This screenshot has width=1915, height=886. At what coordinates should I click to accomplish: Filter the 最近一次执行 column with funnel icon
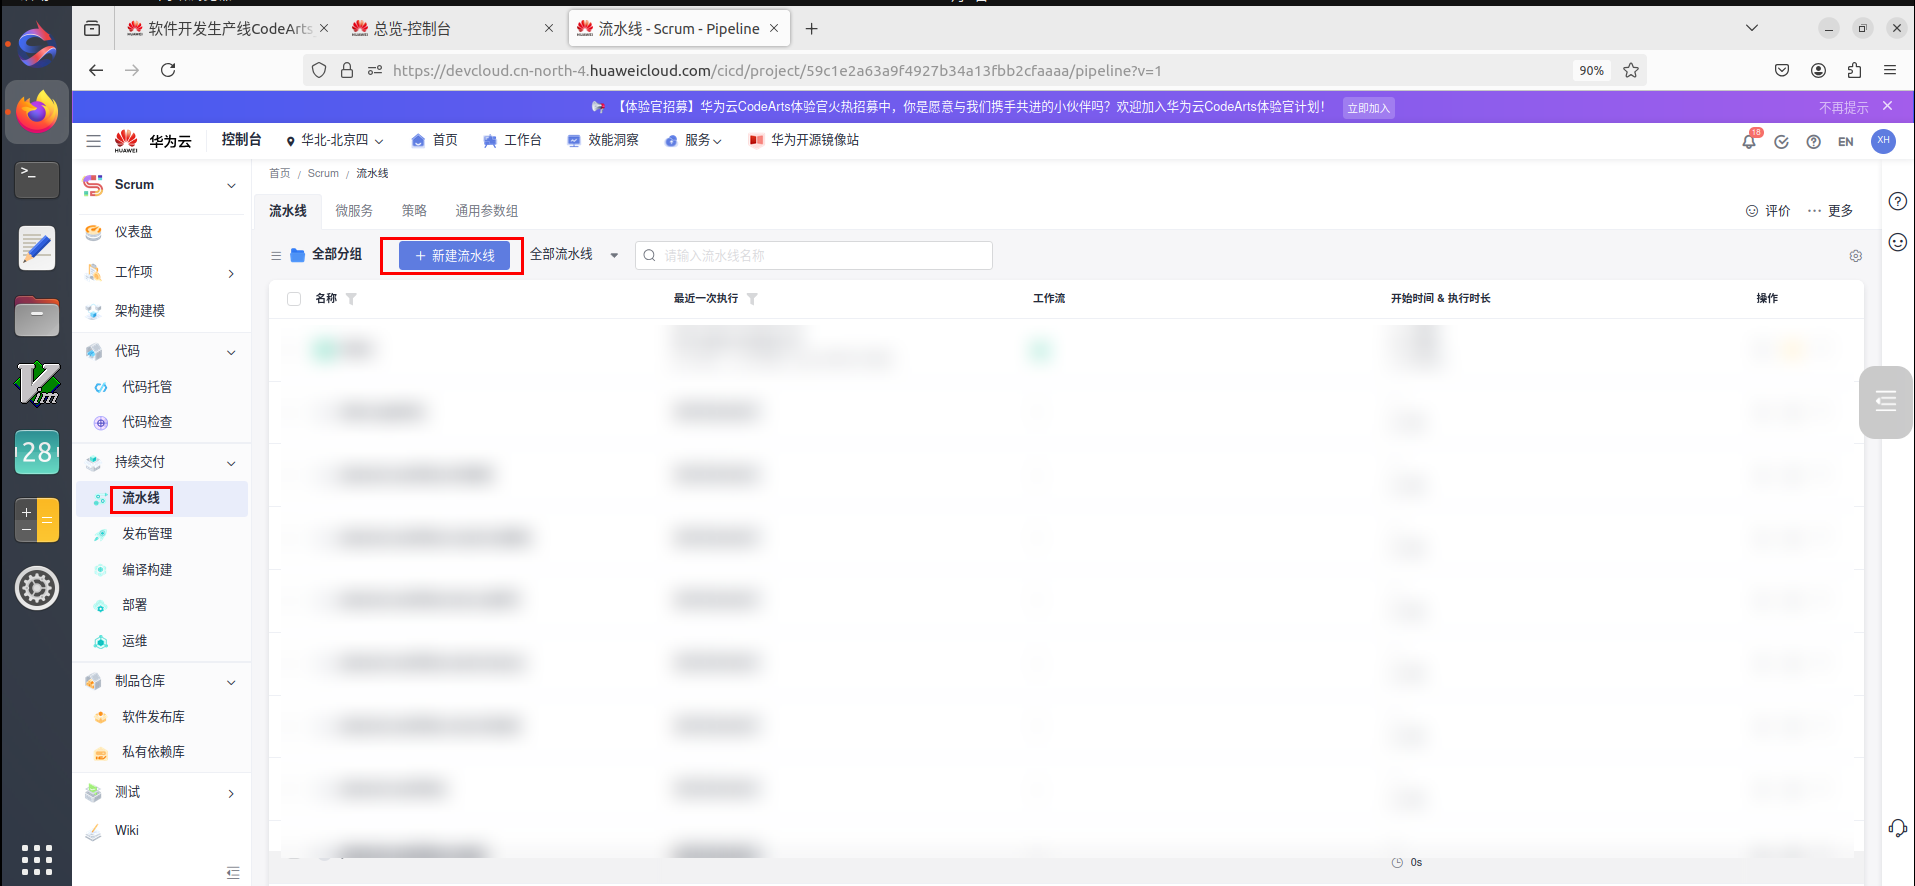(752, 299)
